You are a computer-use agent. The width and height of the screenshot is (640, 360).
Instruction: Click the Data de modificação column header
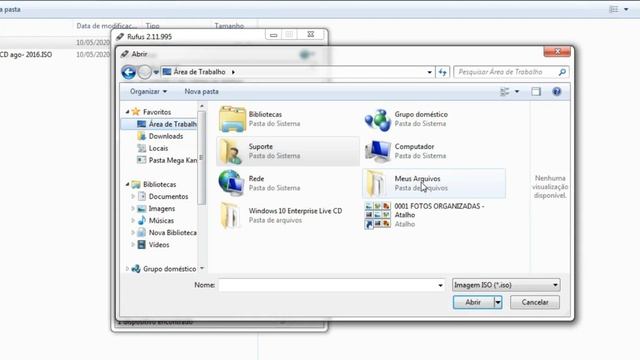click(106, 26)
